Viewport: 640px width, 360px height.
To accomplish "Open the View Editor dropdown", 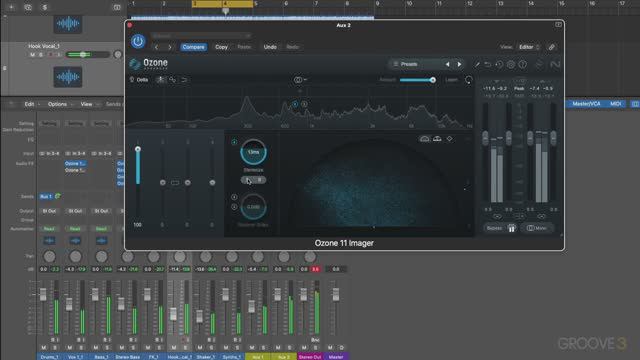I will (529, 47).
